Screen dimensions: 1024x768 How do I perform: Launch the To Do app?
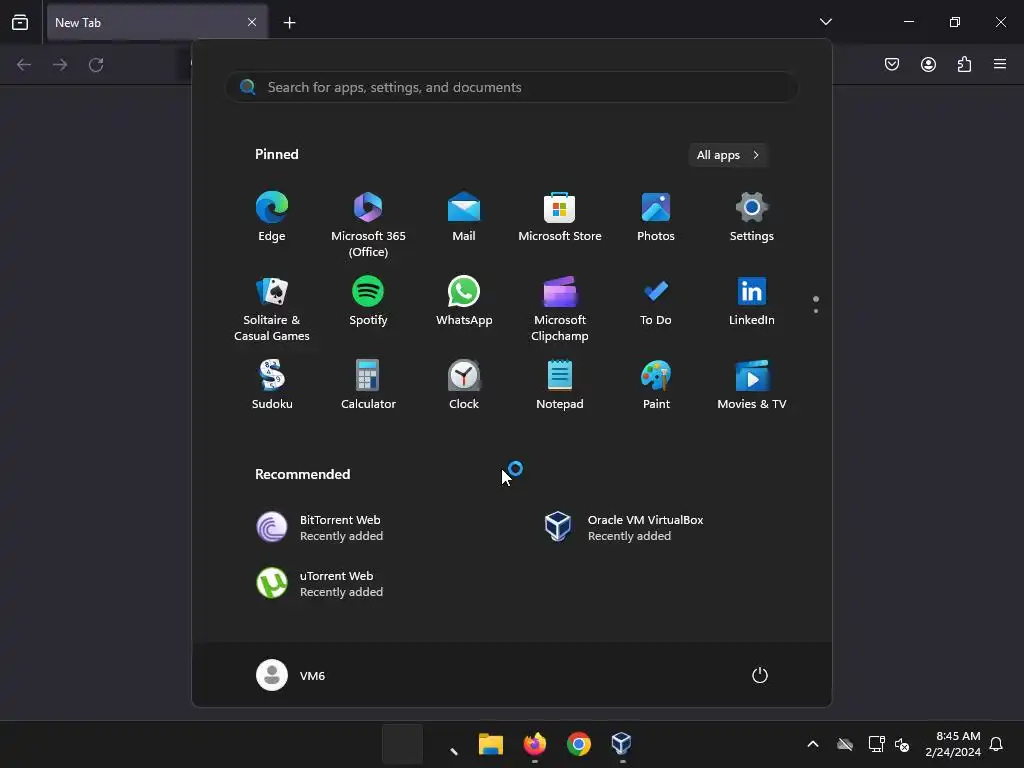click(656, 302)
